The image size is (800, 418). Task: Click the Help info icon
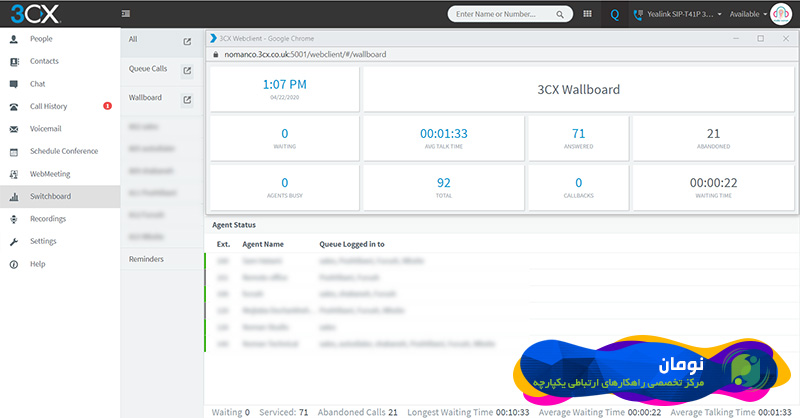point(14,264)
